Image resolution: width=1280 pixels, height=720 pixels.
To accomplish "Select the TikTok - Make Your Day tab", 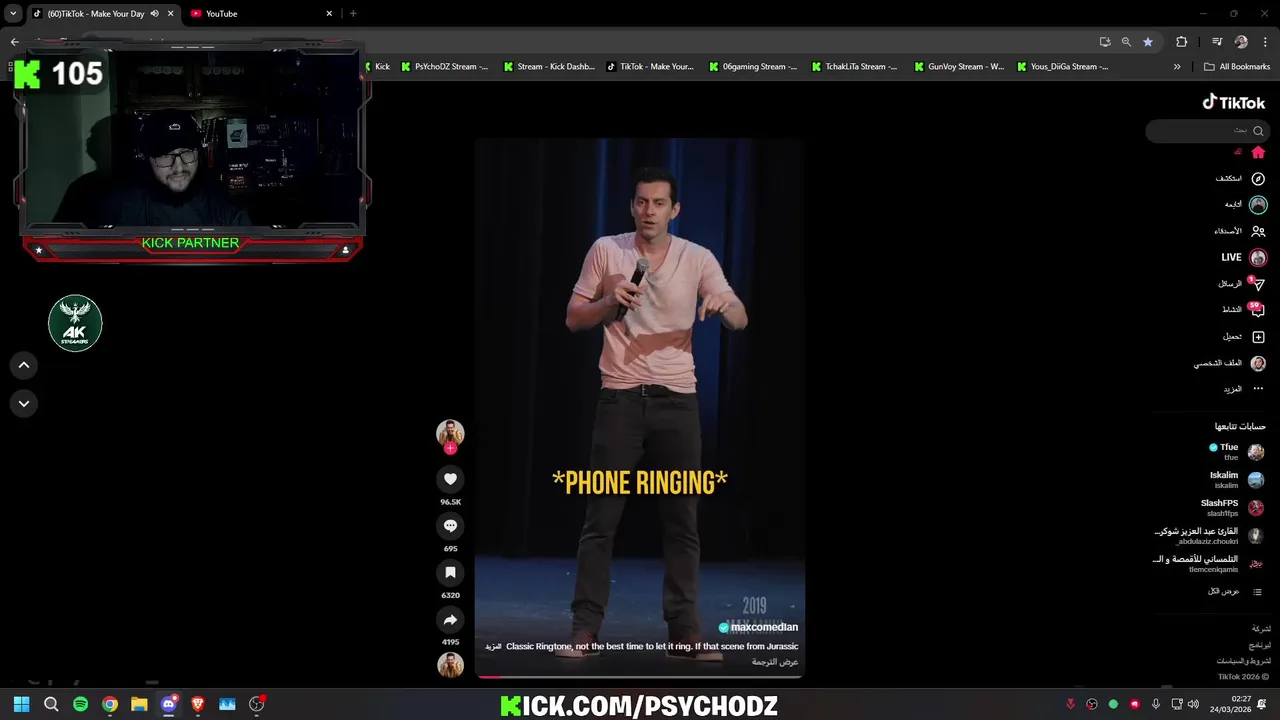I will tap(95, 14).
